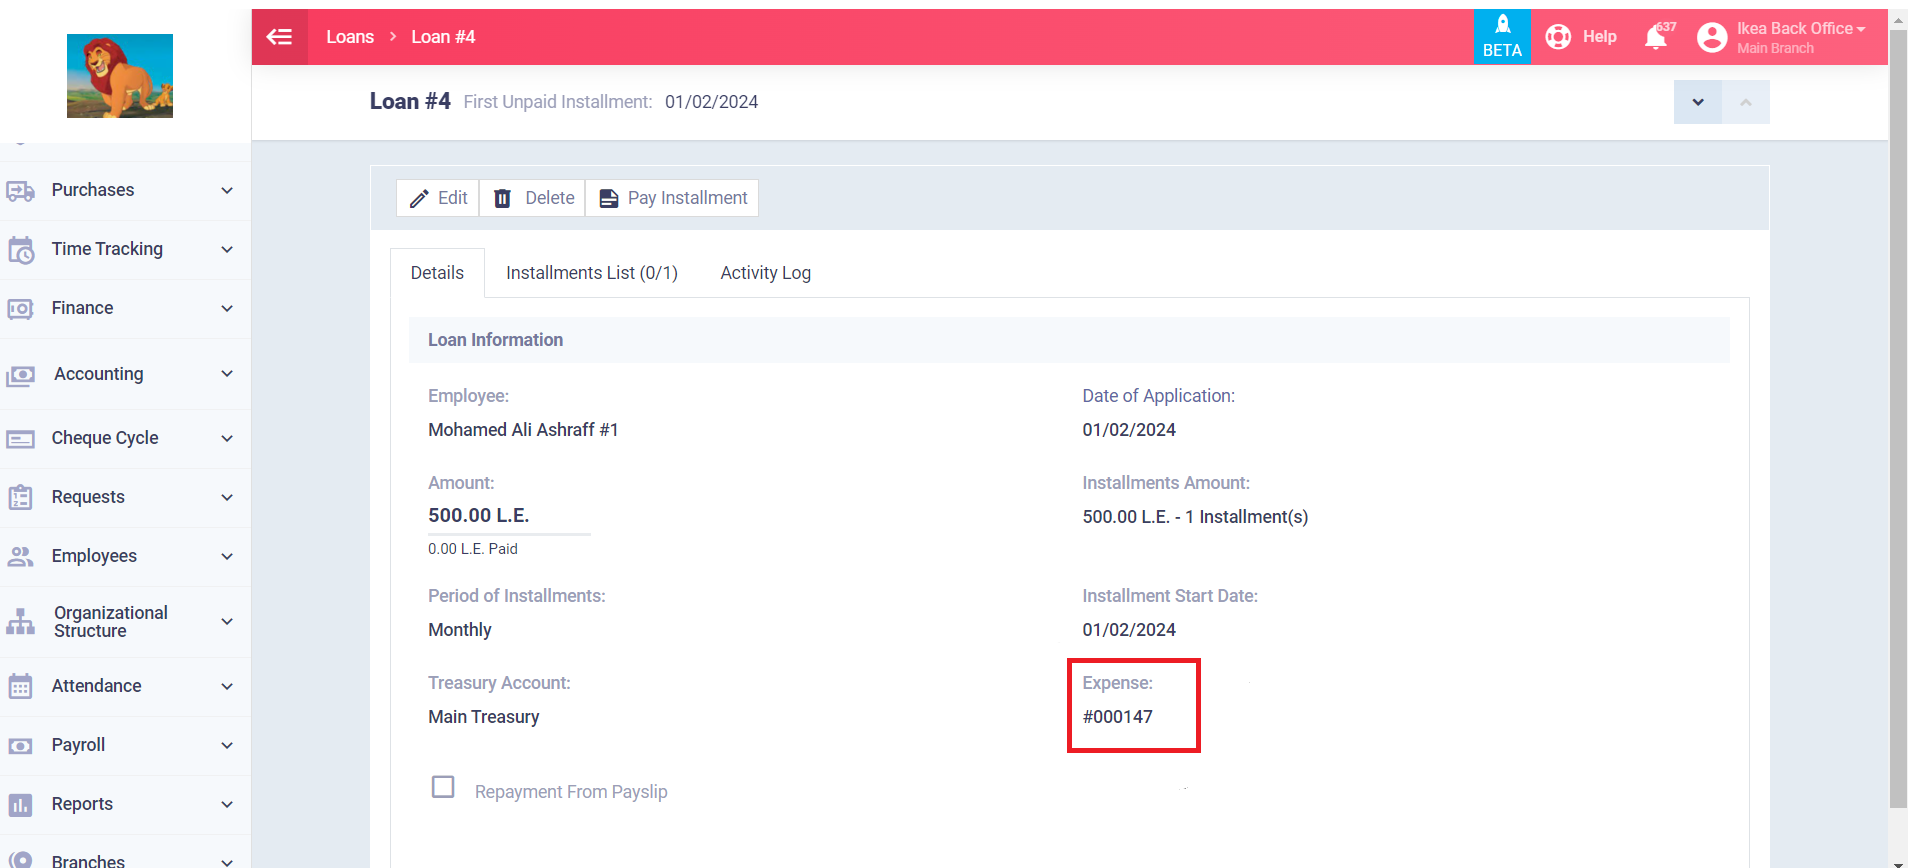Viewport: 1908px width, 868px height.
Task: Click the Help lifebuoy icon
Action: click(1558, 37)
